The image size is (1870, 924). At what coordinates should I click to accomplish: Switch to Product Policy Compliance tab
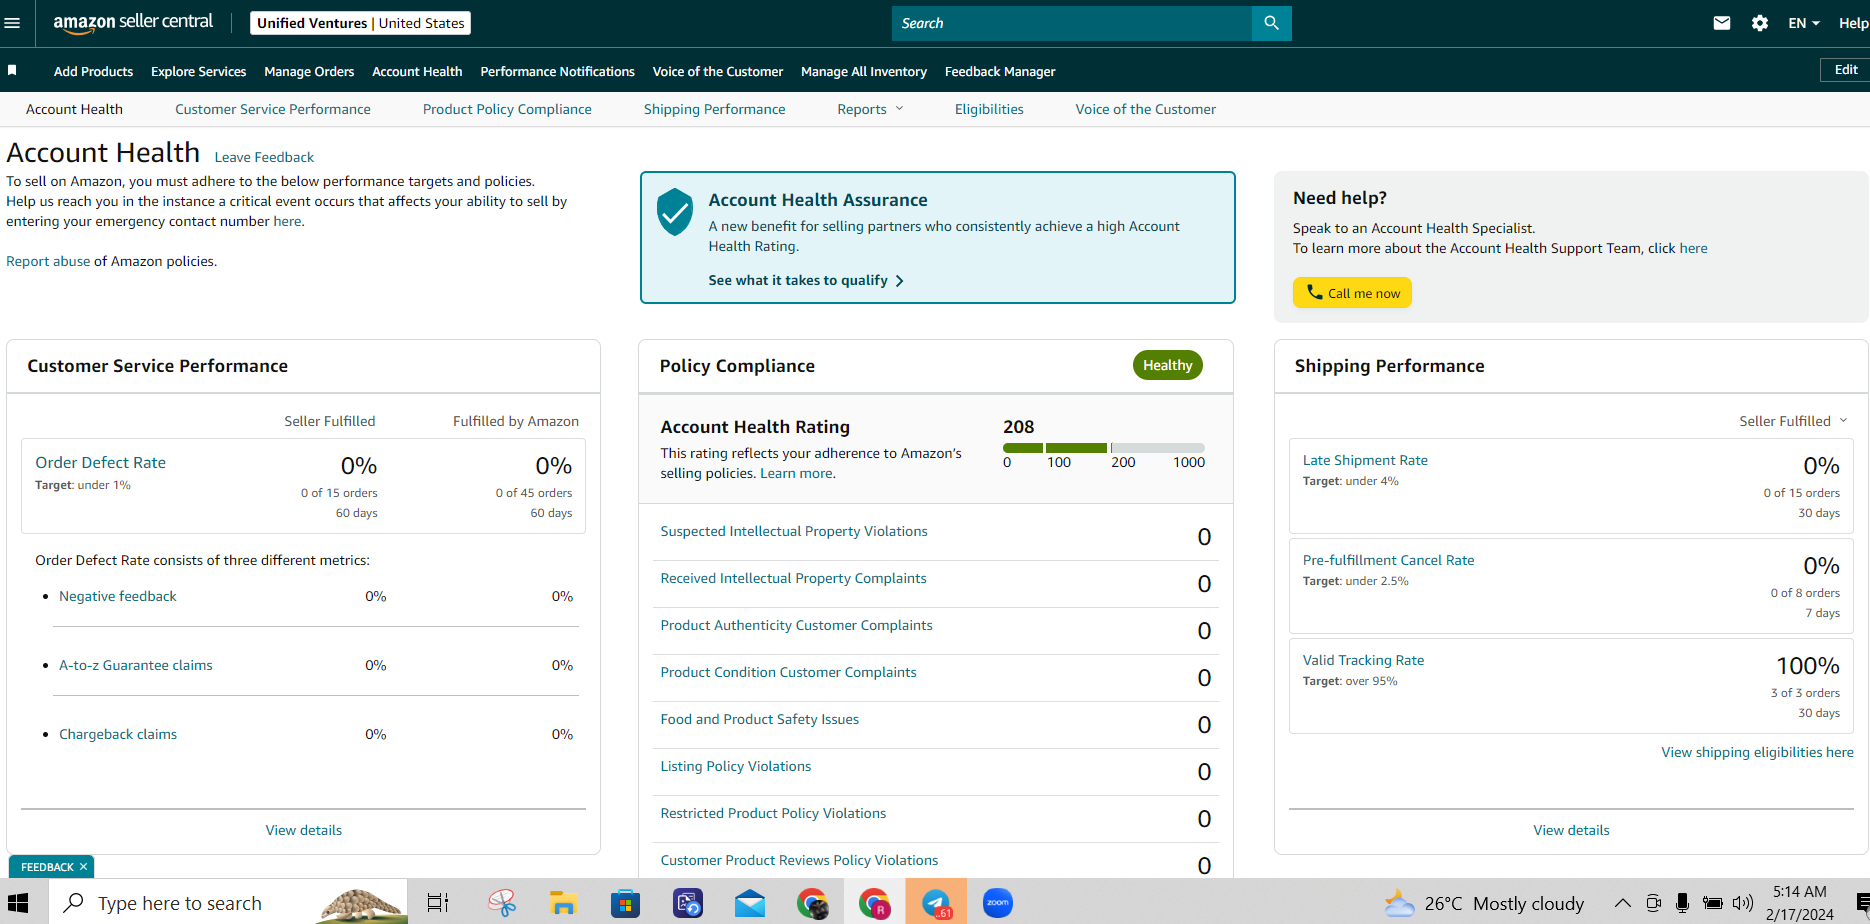pos(507,109)
